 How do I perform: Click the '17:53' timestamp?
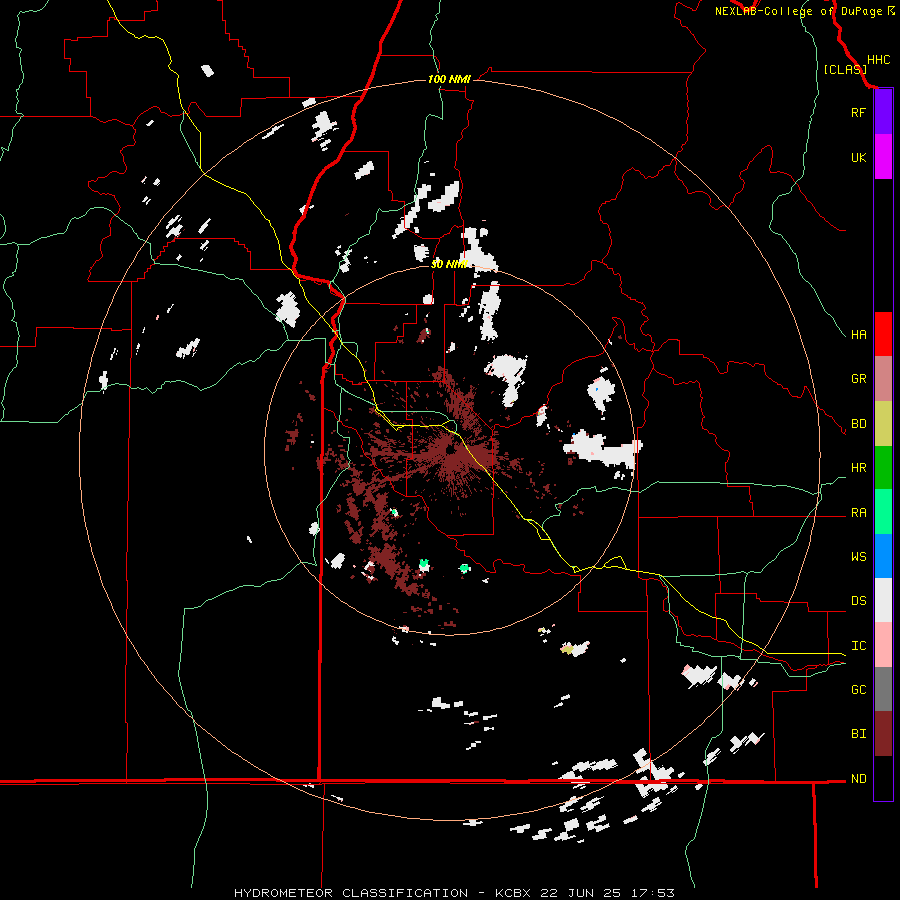[x=654, y=893]
